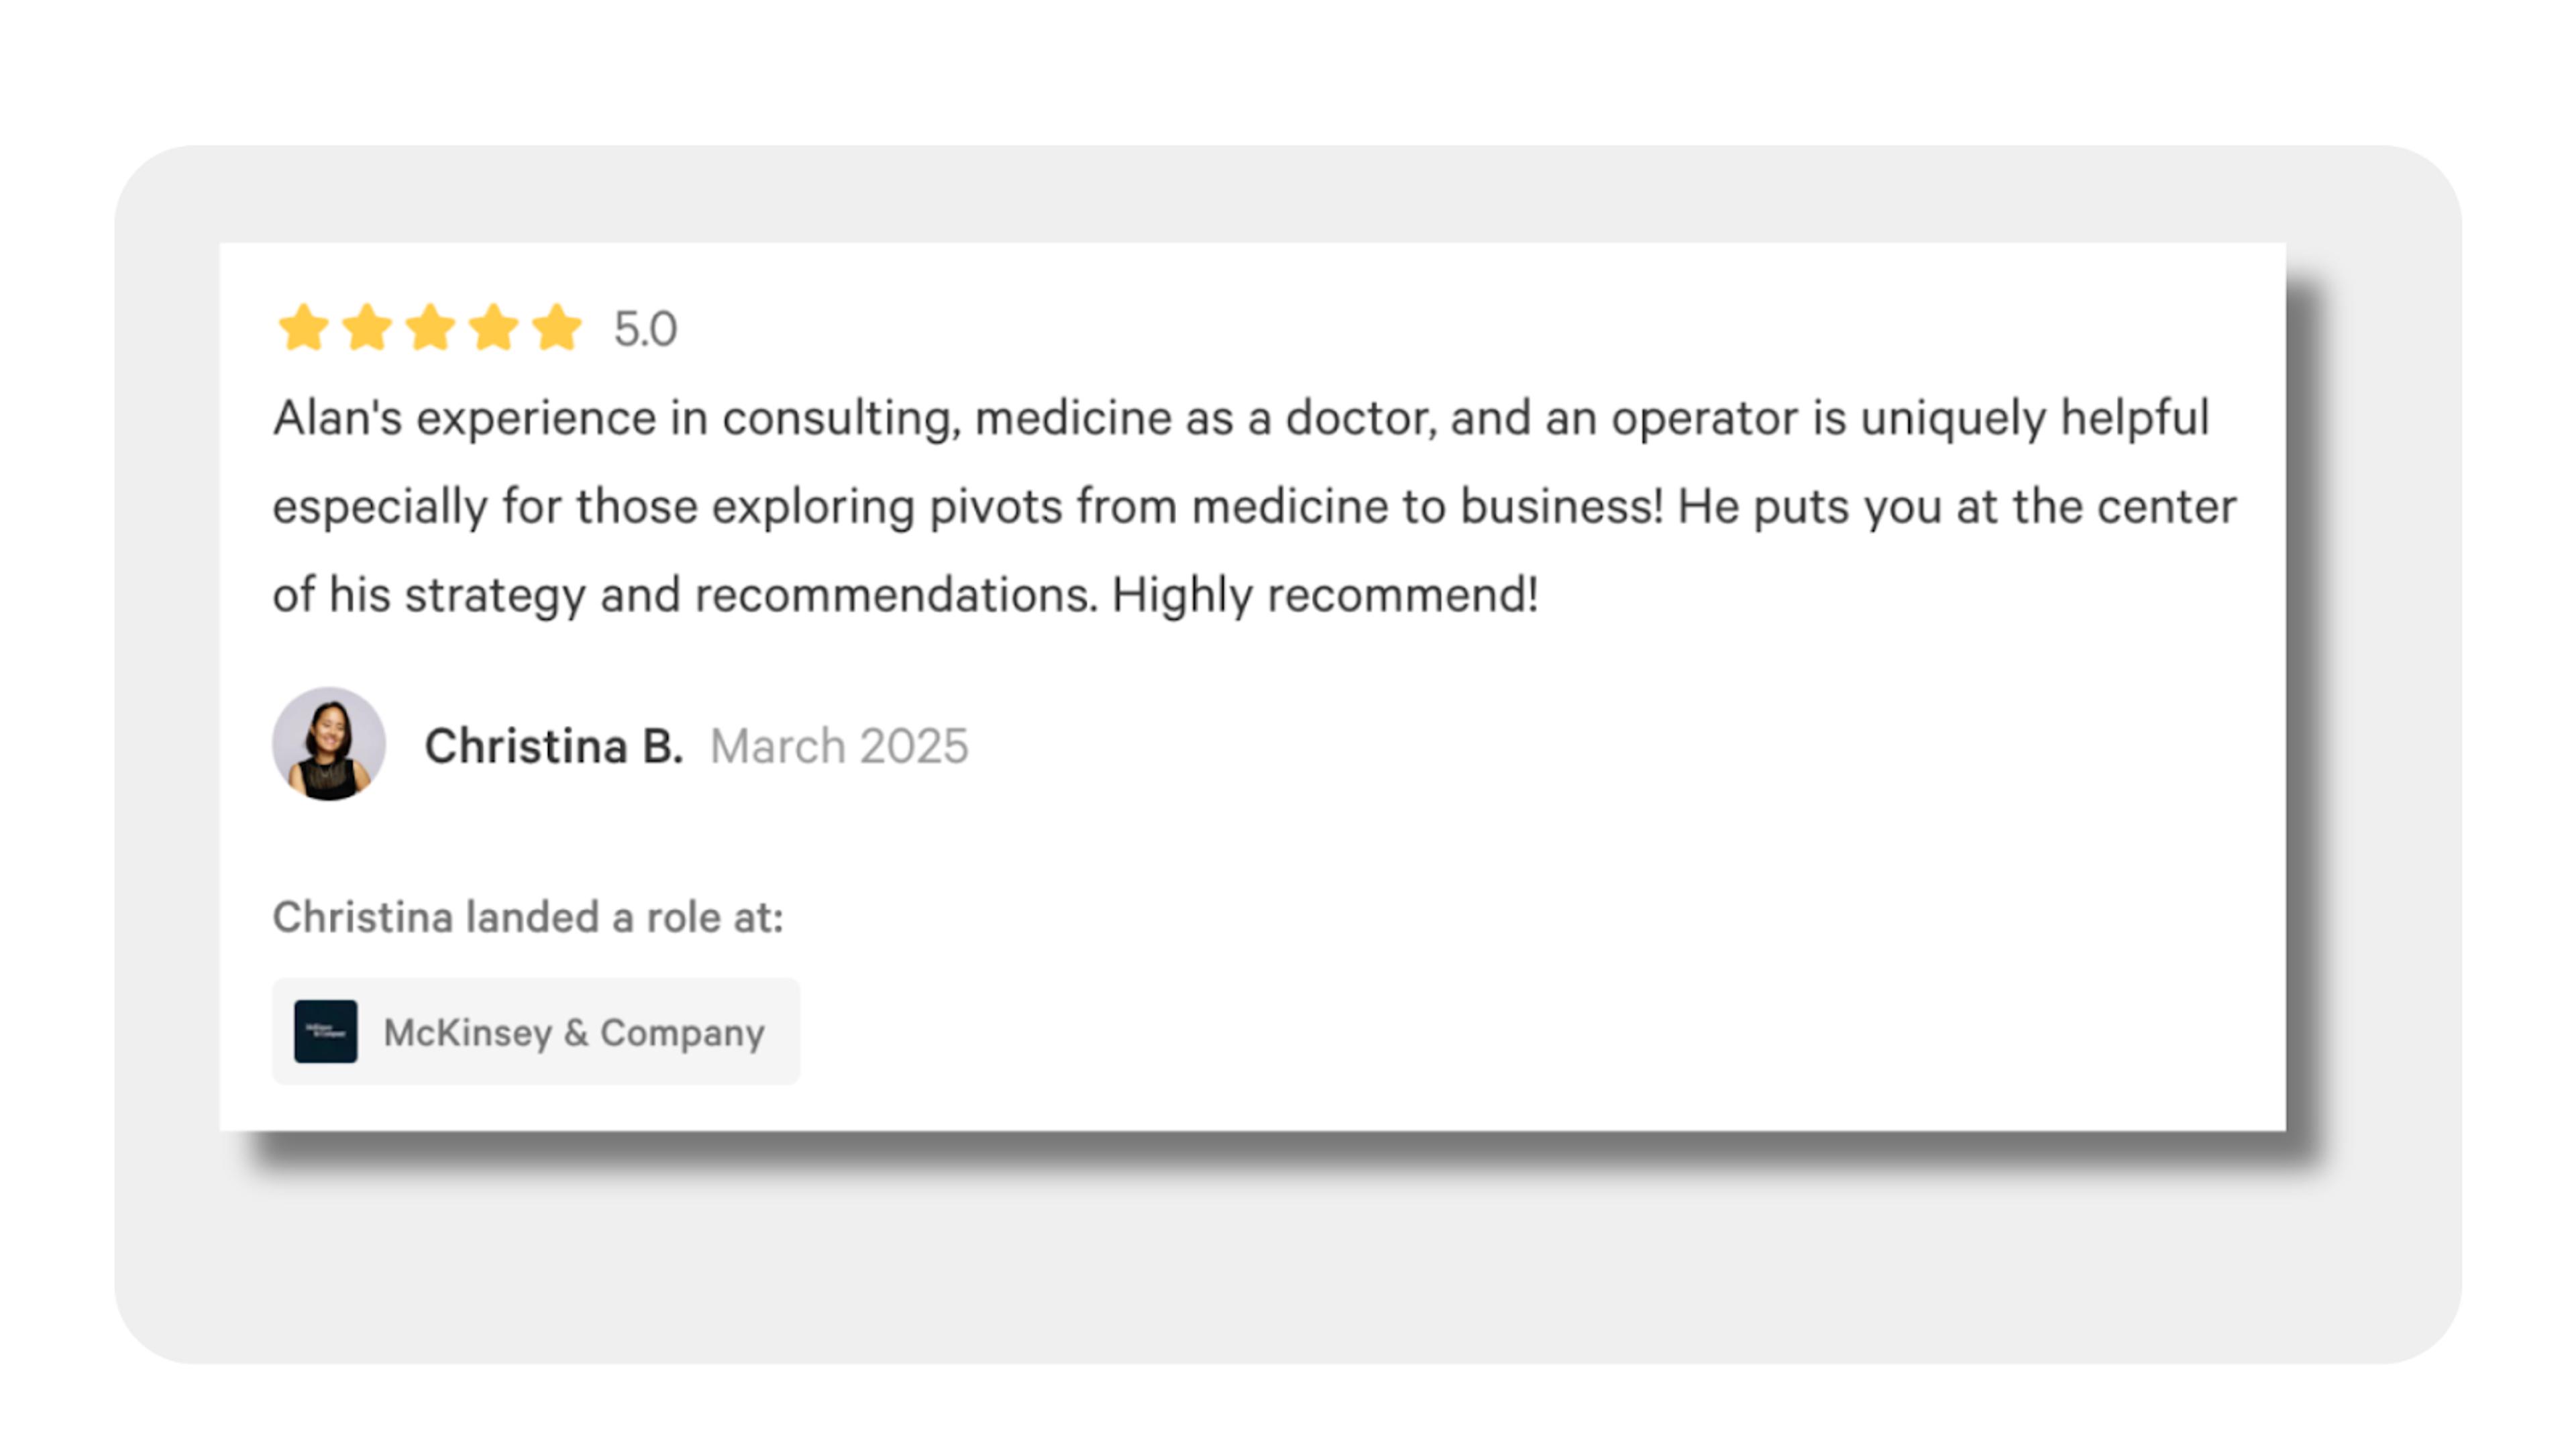Click the dark McKinsey logo icon

point(325,1031)
